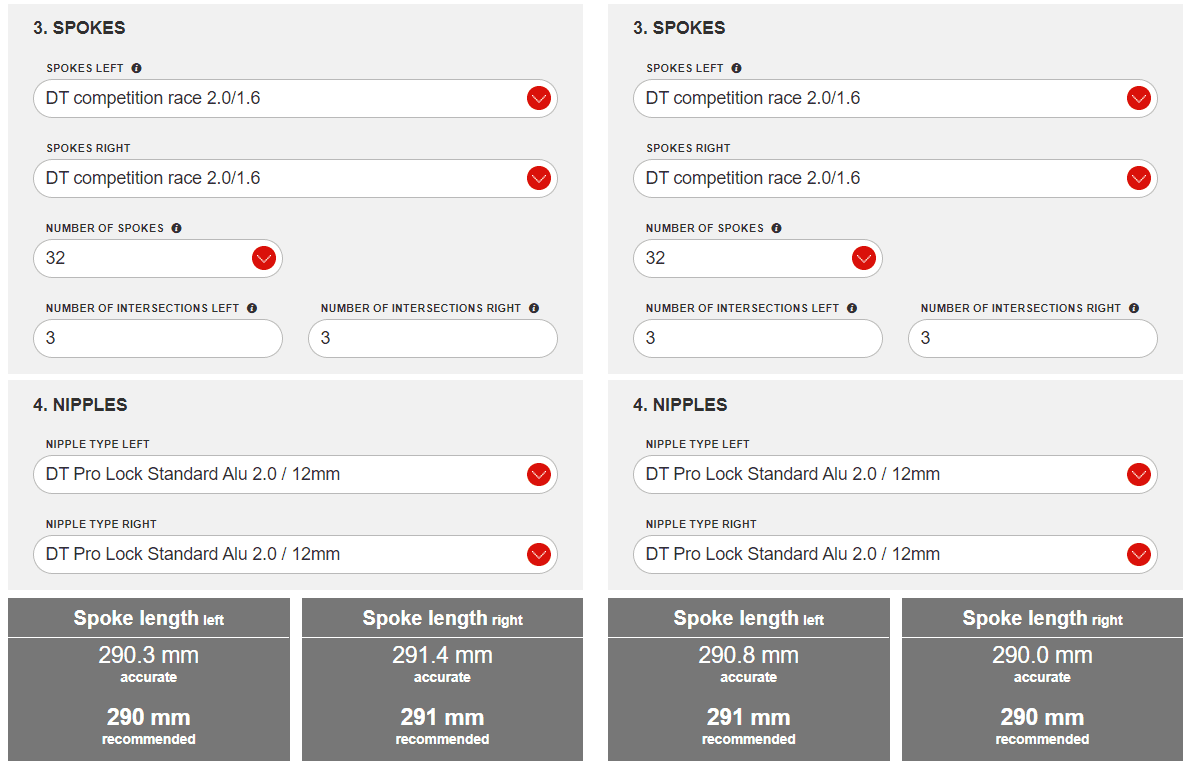Viewport: 1193px width, 764px height.
Task: Click info icon beside Spokes Left in left panel
Action: point(137,68)
